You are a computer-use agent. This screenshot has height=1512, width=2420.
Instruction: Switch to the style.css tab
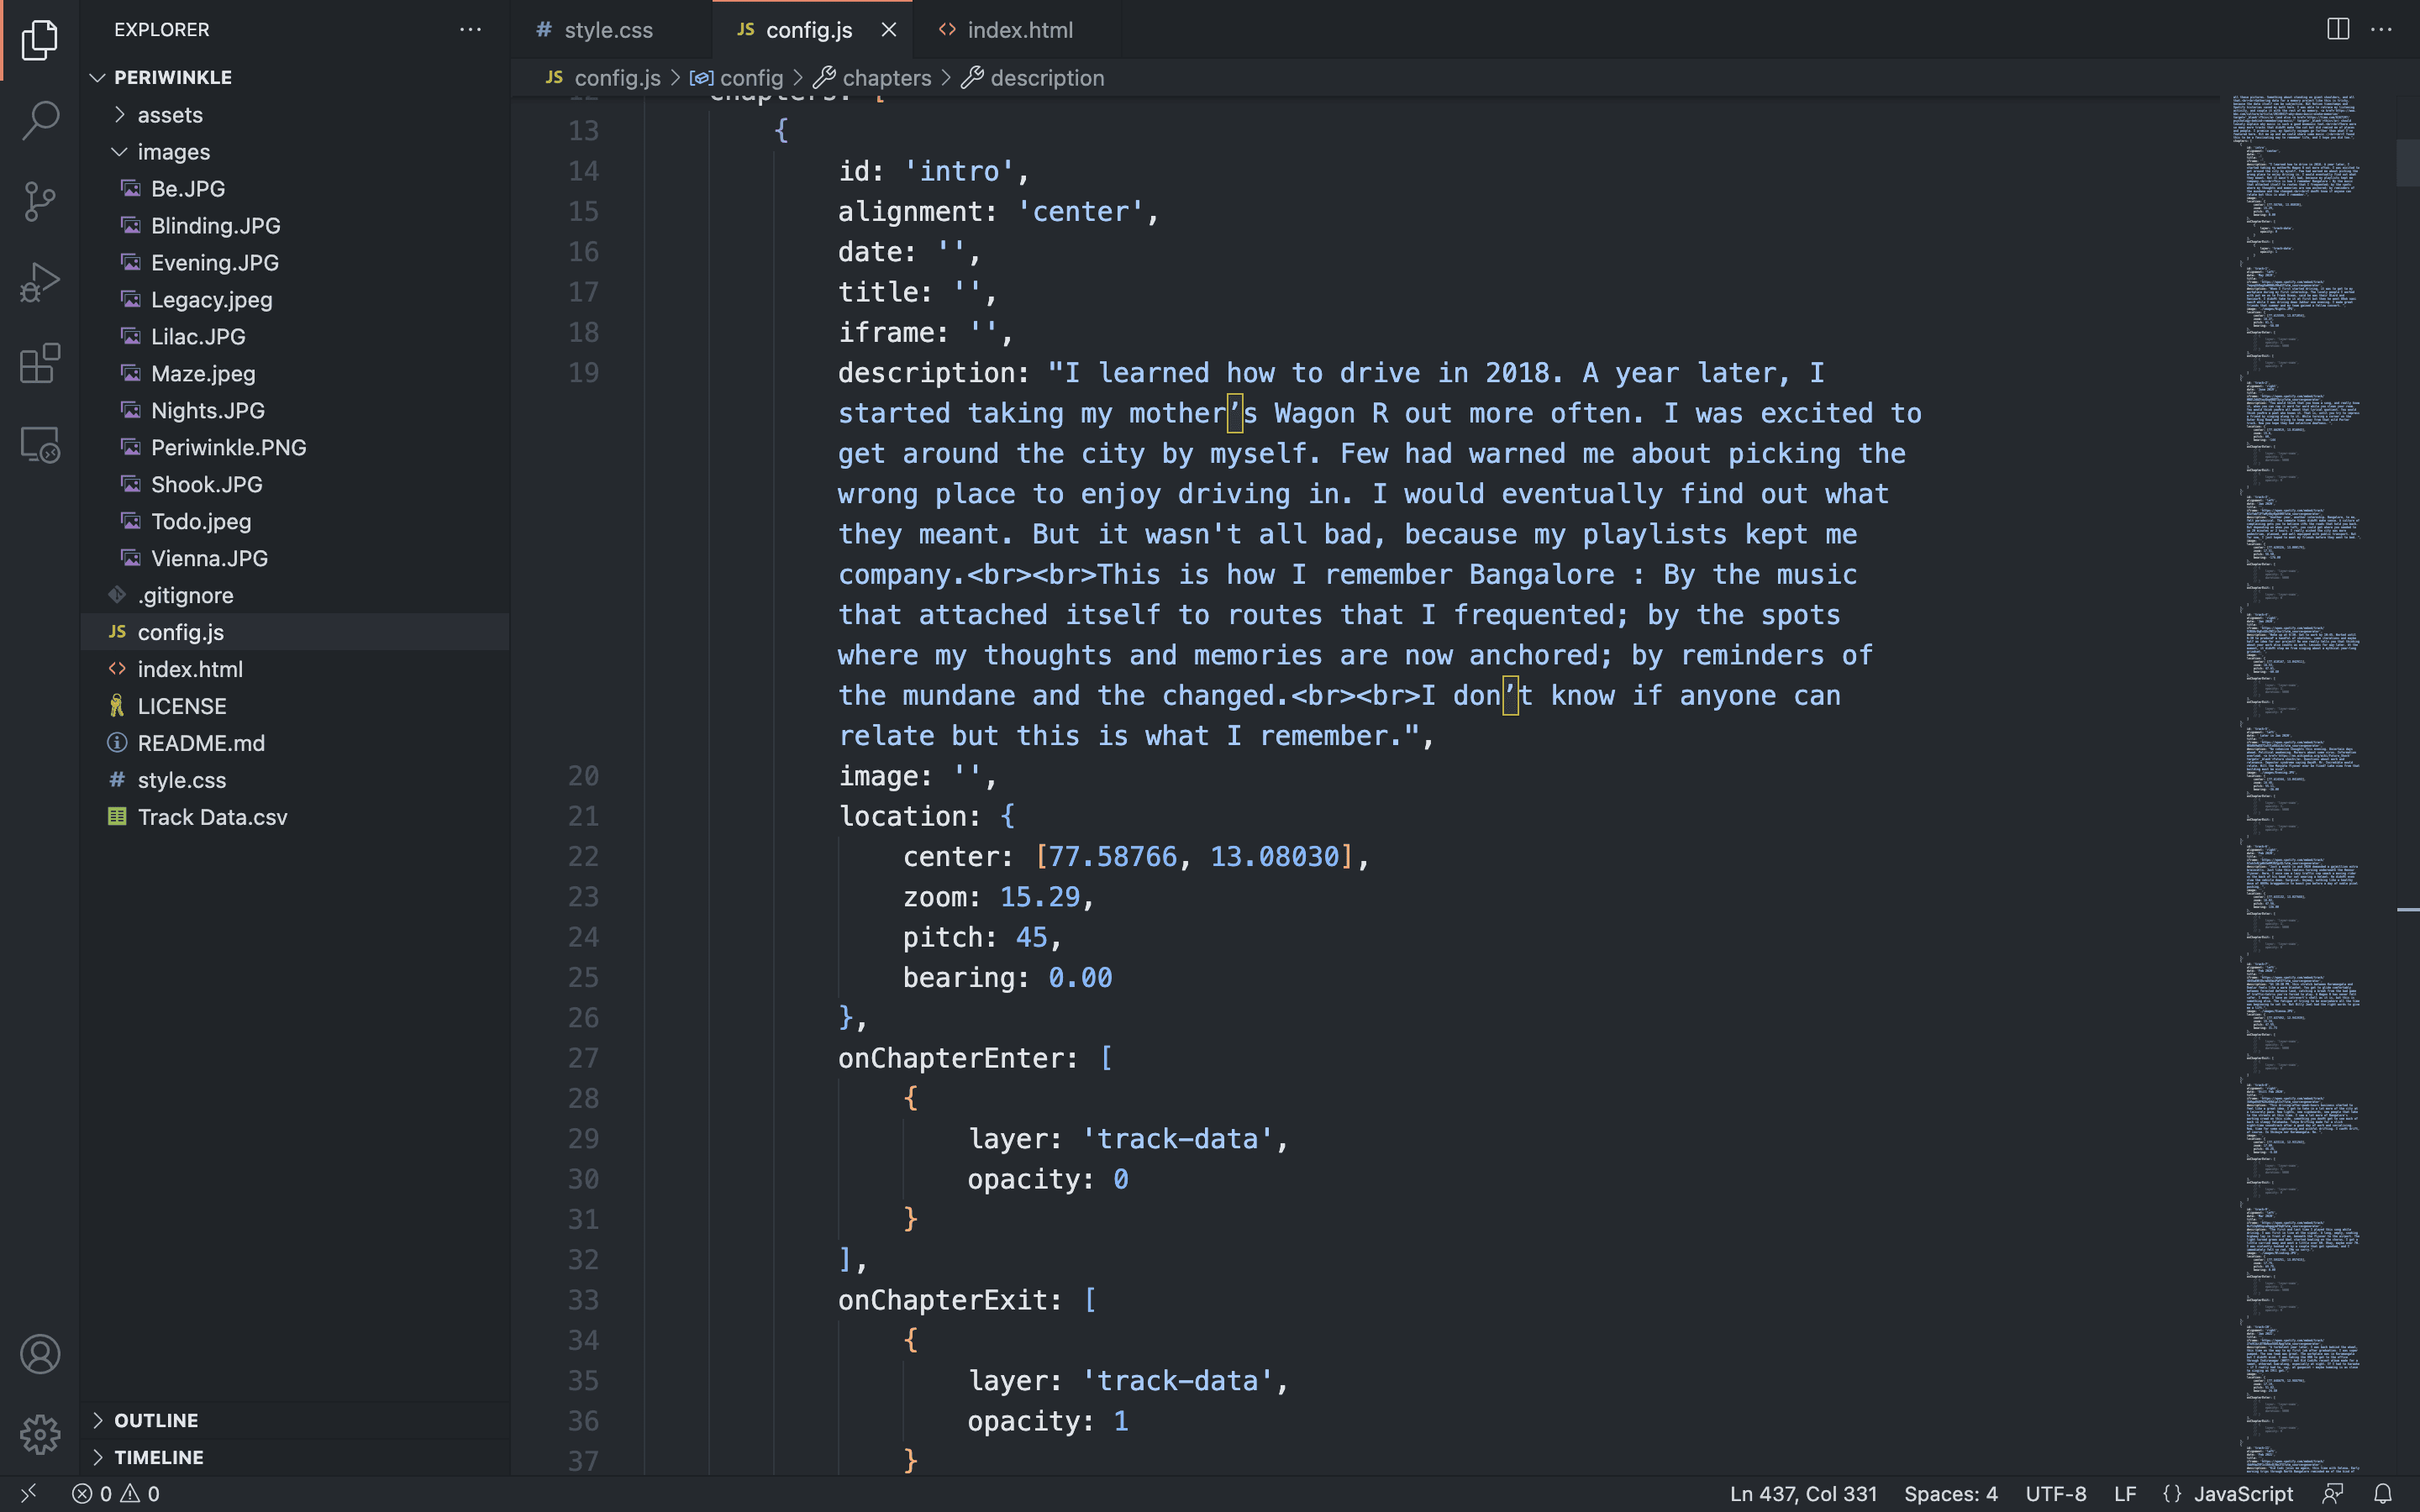coord(607,30)
